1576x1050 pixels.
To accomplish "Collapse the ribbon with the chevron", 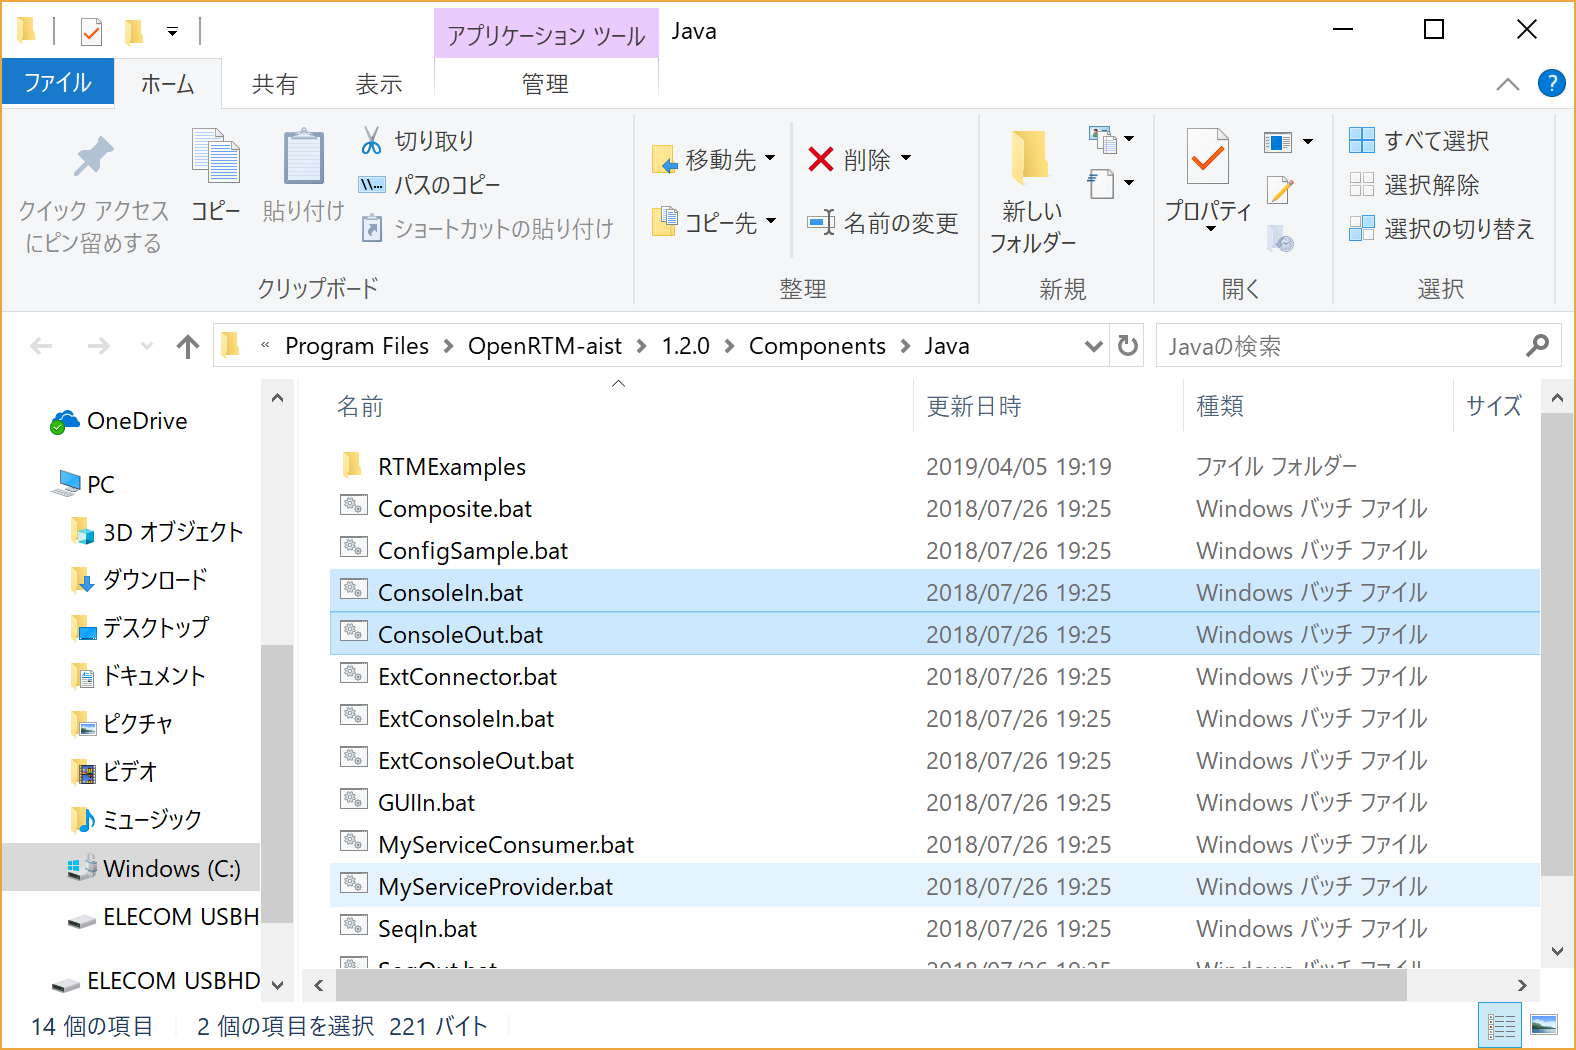I will coord(1507,84).
